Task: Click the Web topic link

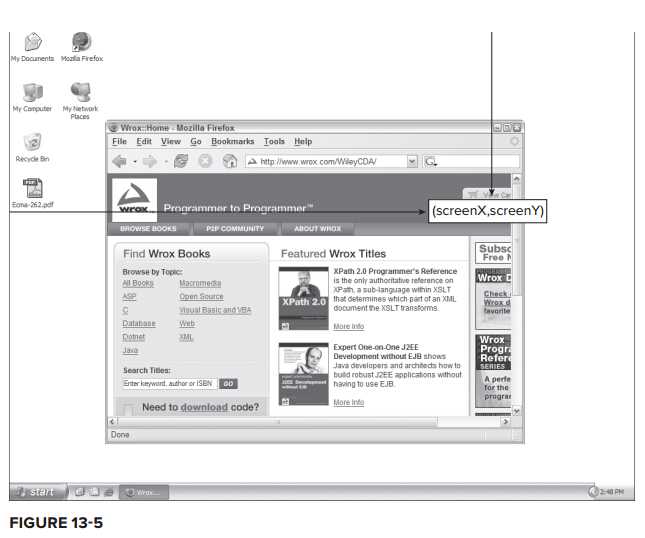Action: pos(187,324)
